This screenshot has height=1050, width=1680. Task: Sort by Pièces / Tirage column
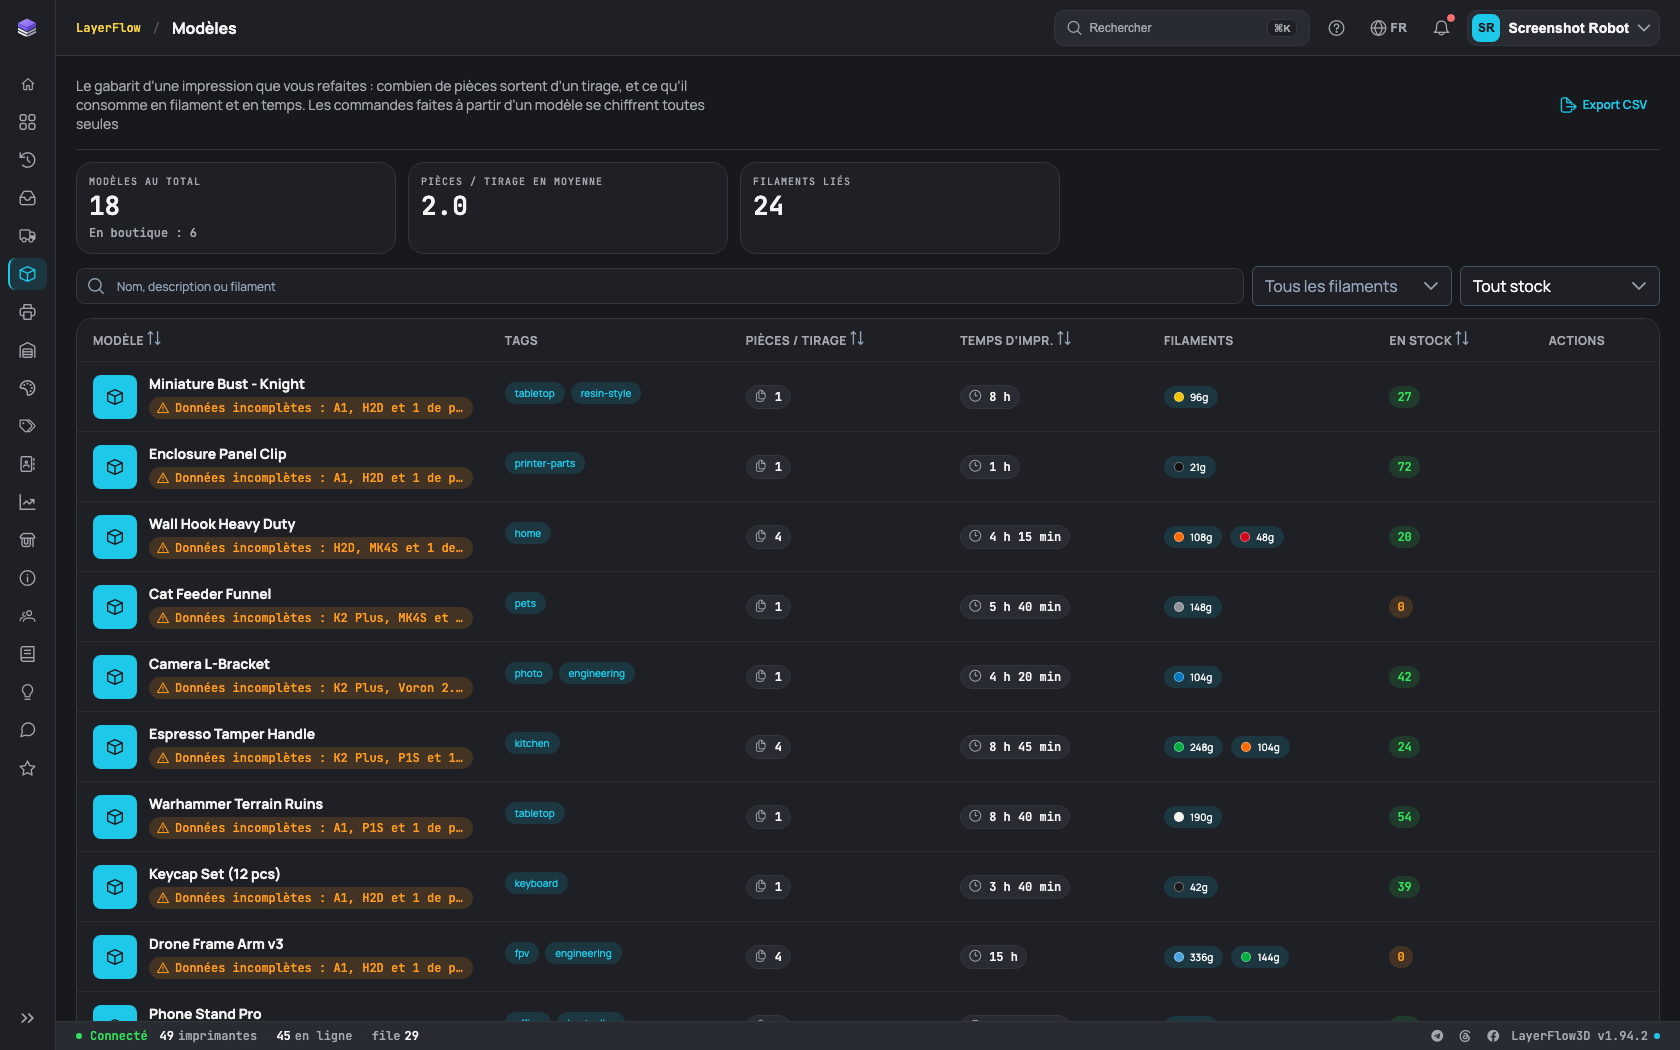point(805,340)
